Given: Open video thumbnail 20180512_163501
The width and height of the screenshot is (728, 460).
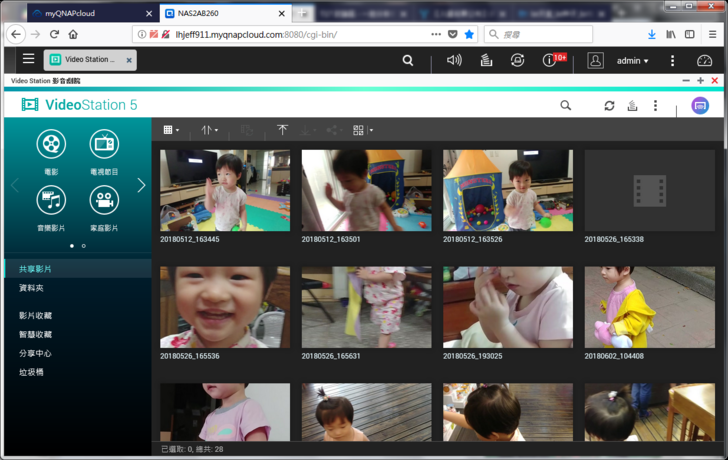Looking at the screenshot, I should [366, 190].
